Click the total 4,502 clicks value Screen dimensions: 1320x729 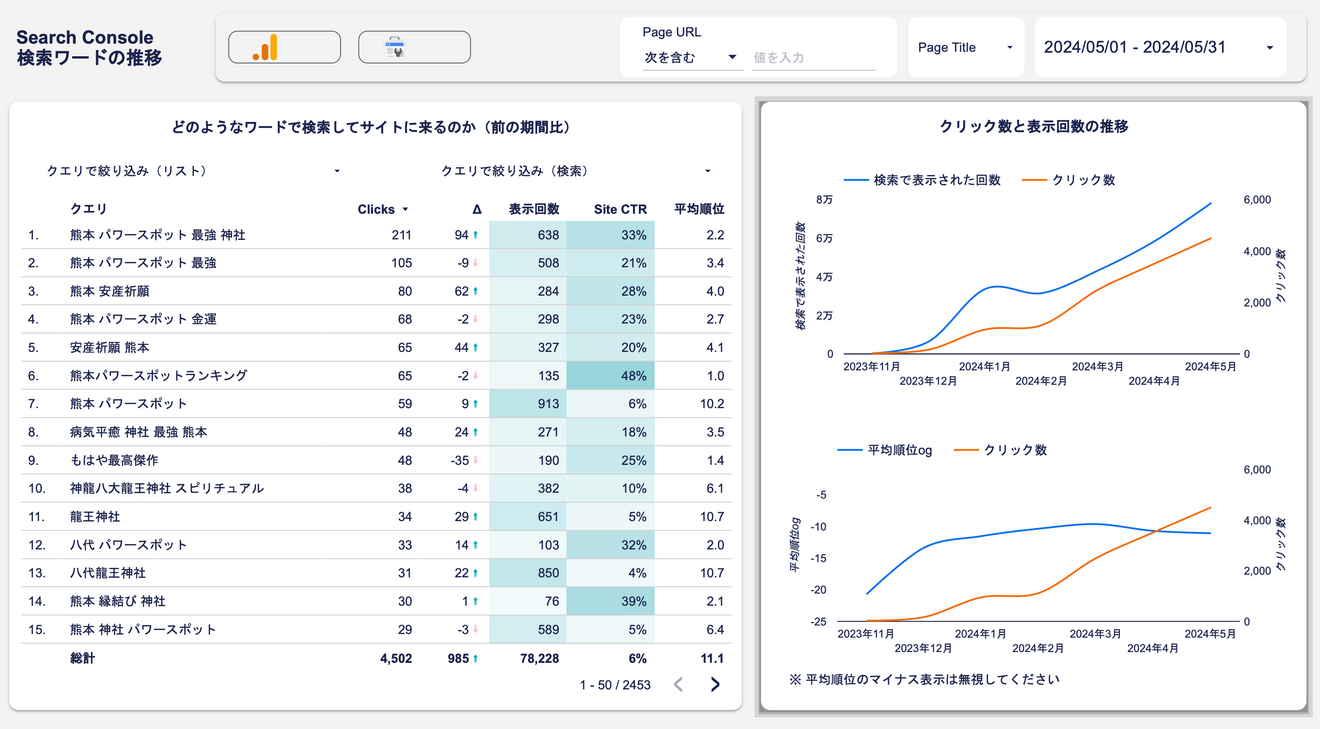point(395,658)
